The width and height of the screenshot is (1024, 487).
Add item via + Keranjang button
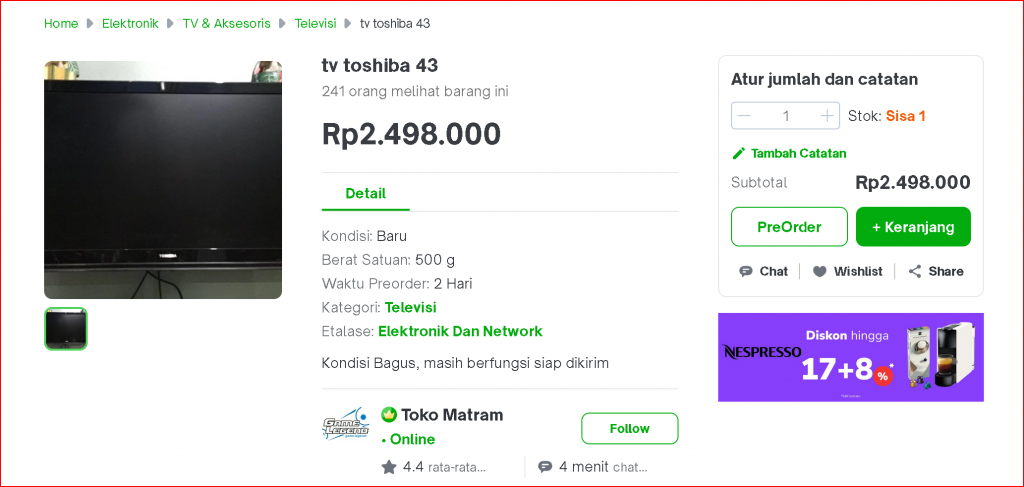(x=914, y=227)
